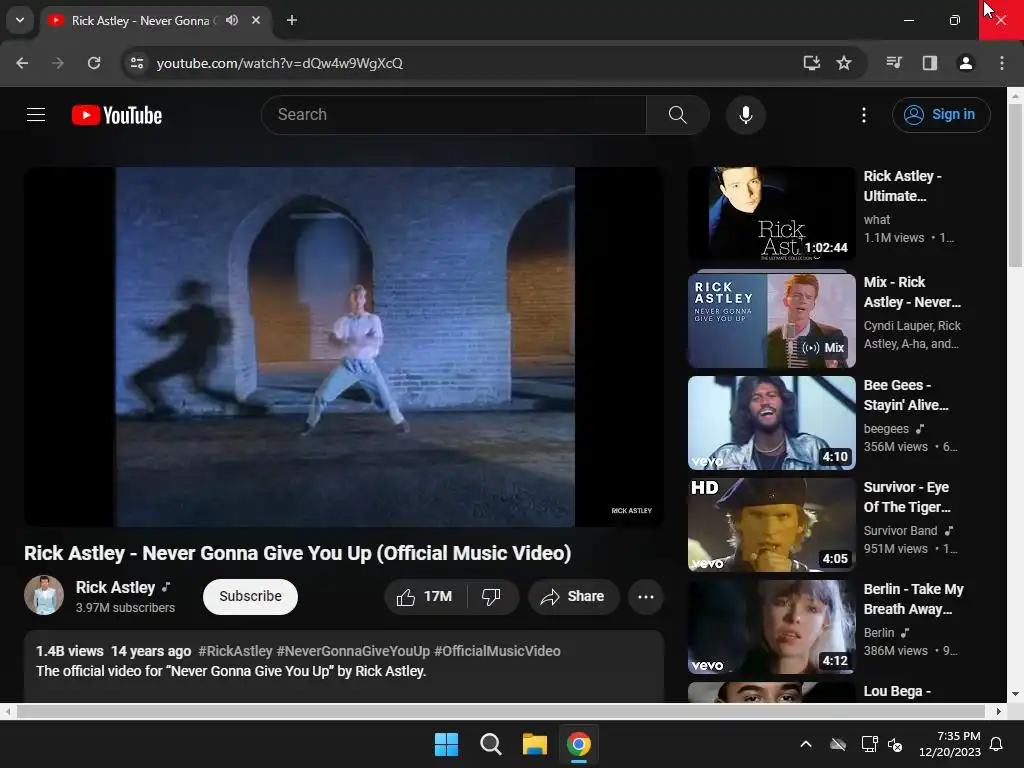1024x768 pixels.
Task: Click #RickAstley hashtag link
Action: click(x=235, y=651)
